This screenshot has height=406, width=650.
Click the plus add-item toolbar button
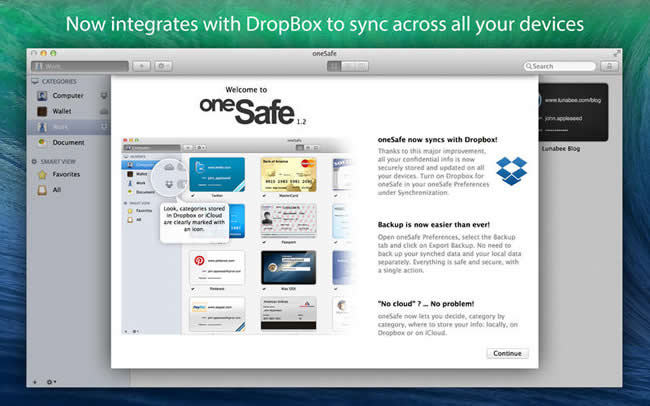pos(141,66)
